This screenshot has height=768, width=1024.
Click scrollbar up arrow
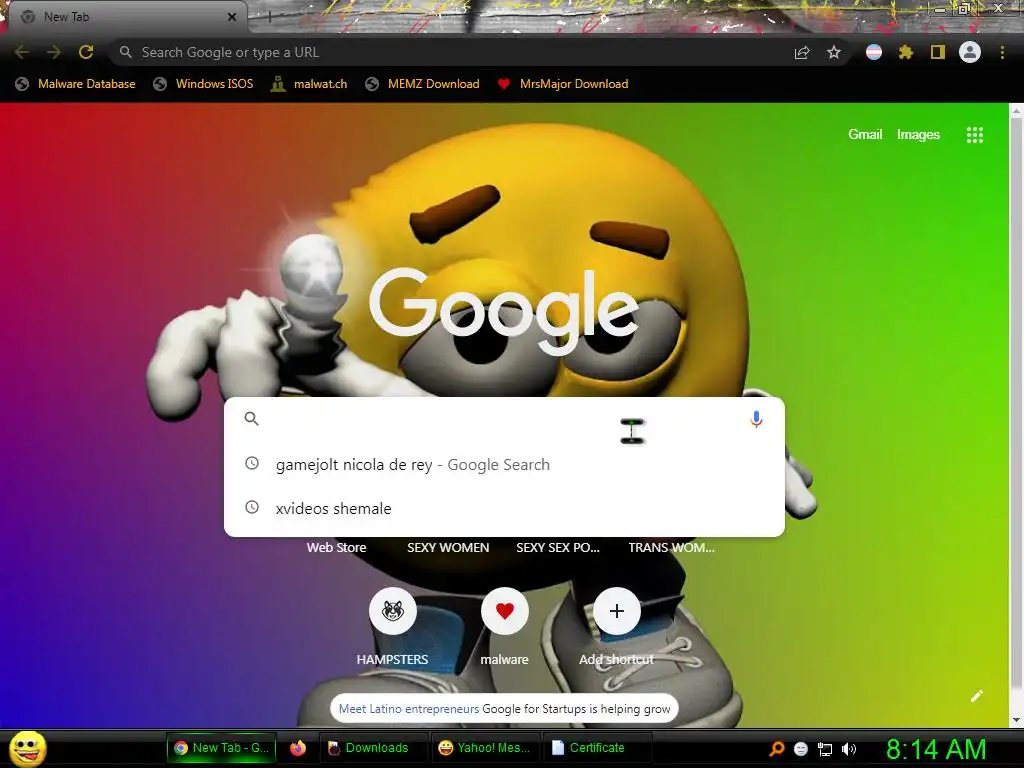(x=1016, y=111)
